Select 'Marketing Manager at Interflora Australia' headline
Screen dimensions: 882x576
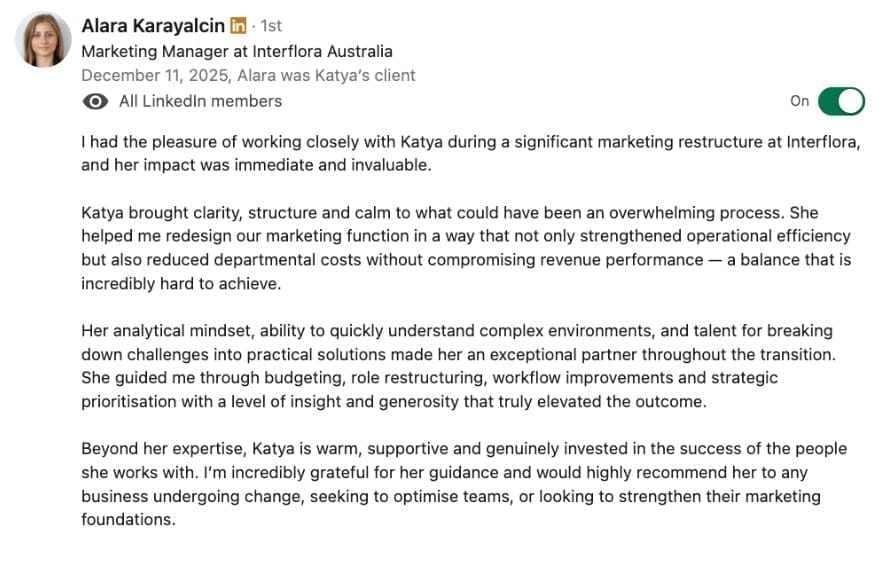click(x=236, y=51)
